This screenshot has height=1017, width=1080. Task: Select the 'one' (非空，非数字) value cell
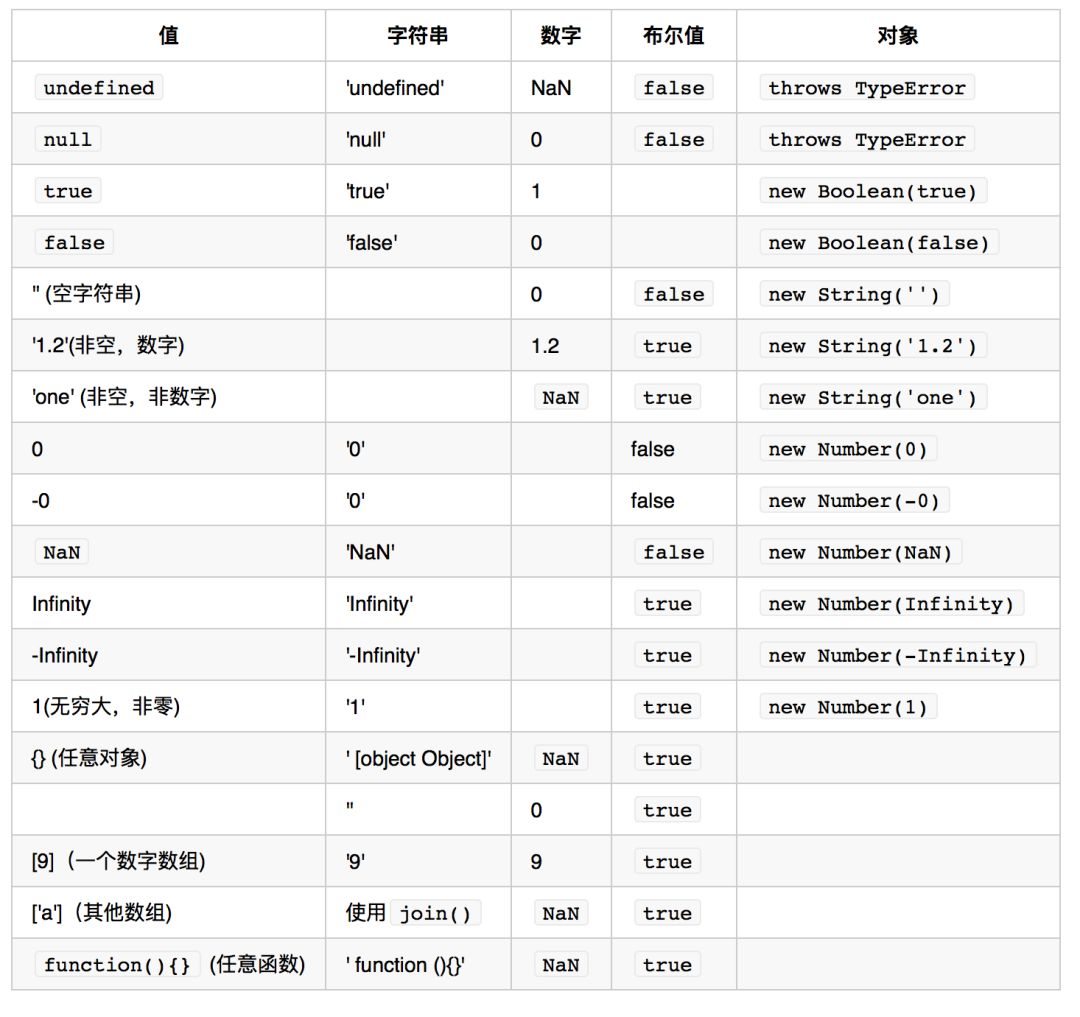[x=124, y=397]
